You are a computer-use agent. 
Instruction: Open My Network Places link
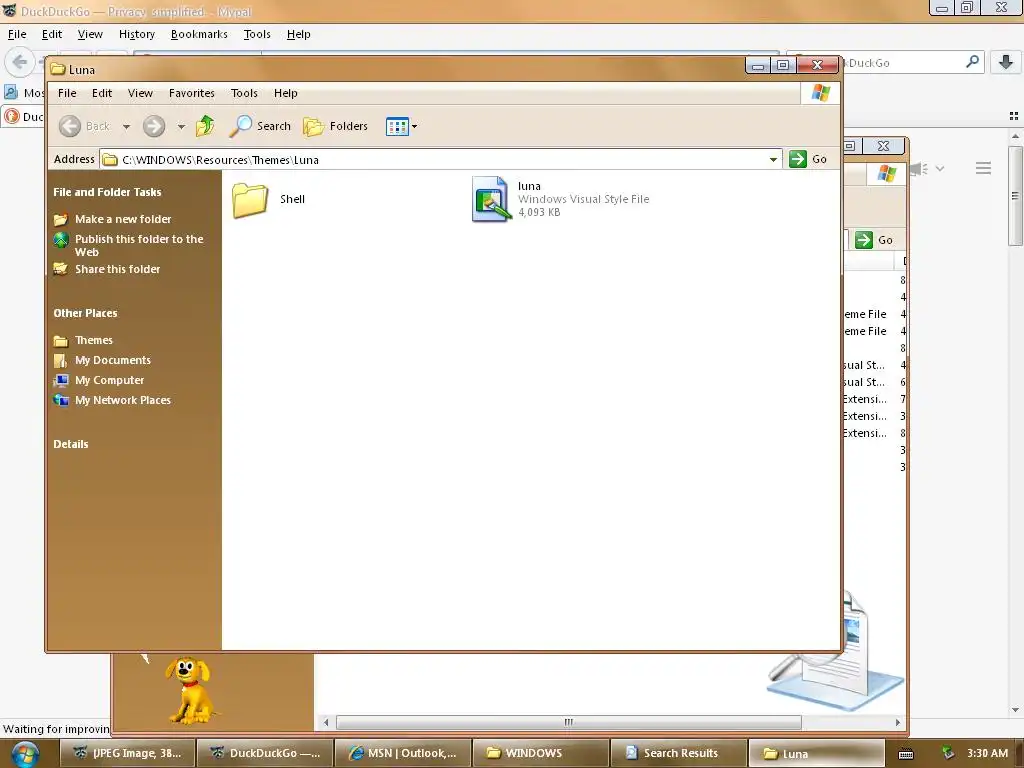pyautogui.click(x=122, y=400)
